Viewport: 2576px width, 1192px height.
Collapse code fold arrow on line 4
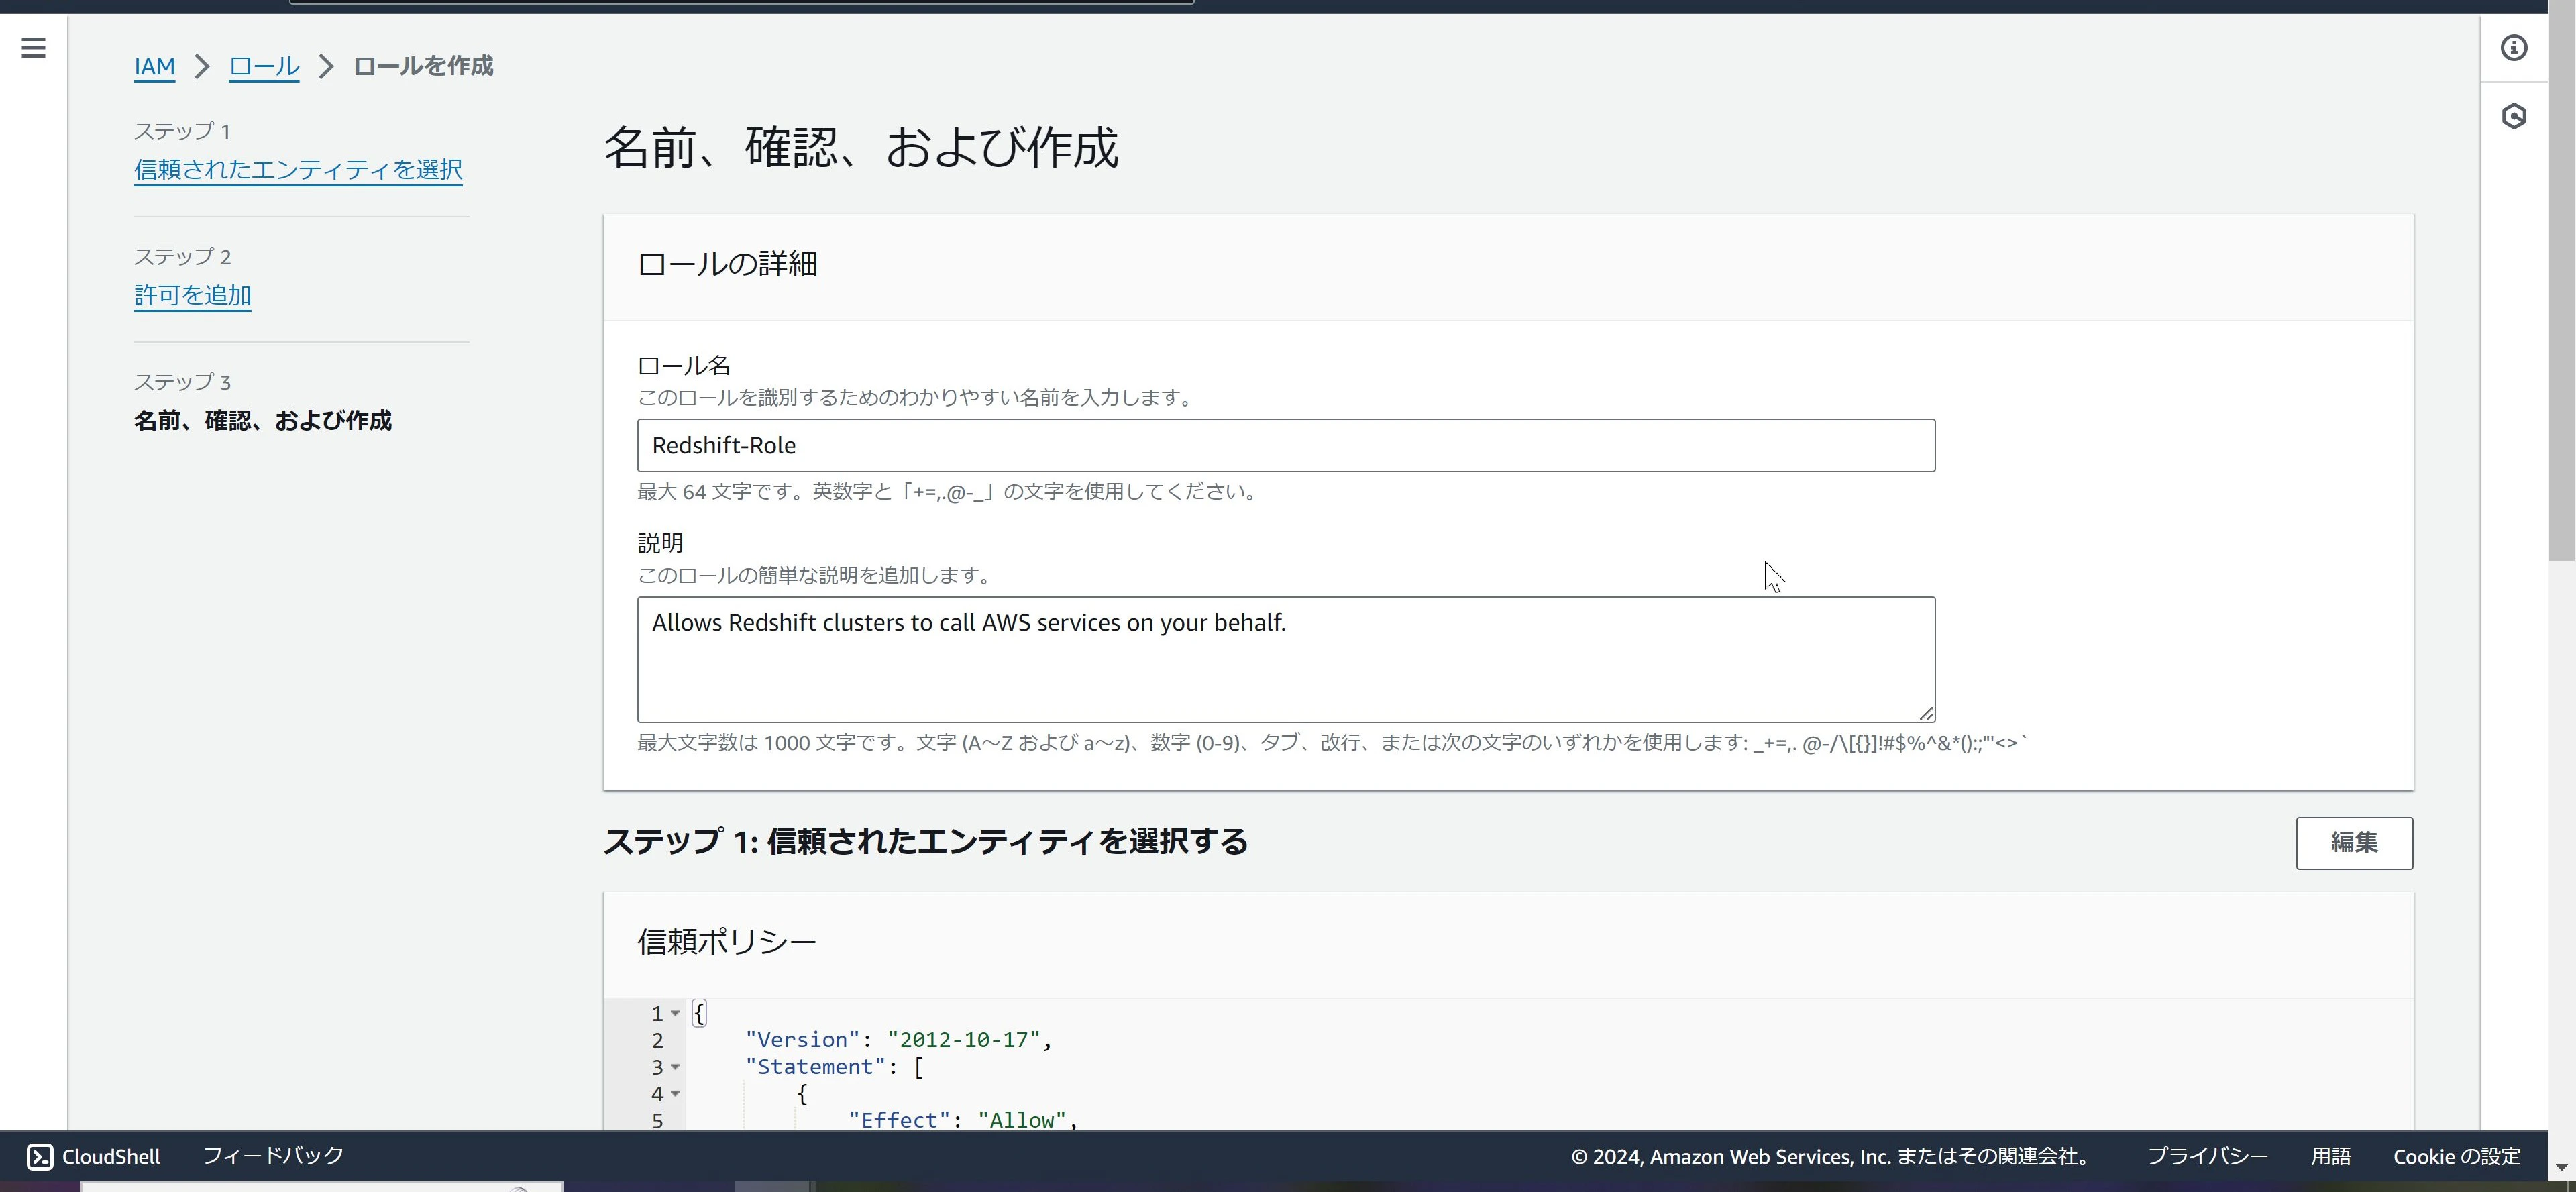pos(675,1094)
